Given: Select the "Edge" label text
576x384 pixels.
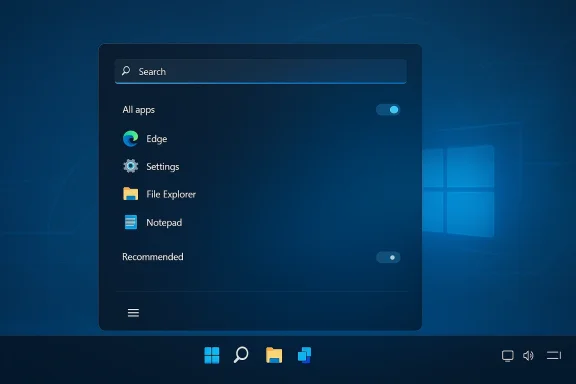Looking at the screenshot, I should 156,139.
